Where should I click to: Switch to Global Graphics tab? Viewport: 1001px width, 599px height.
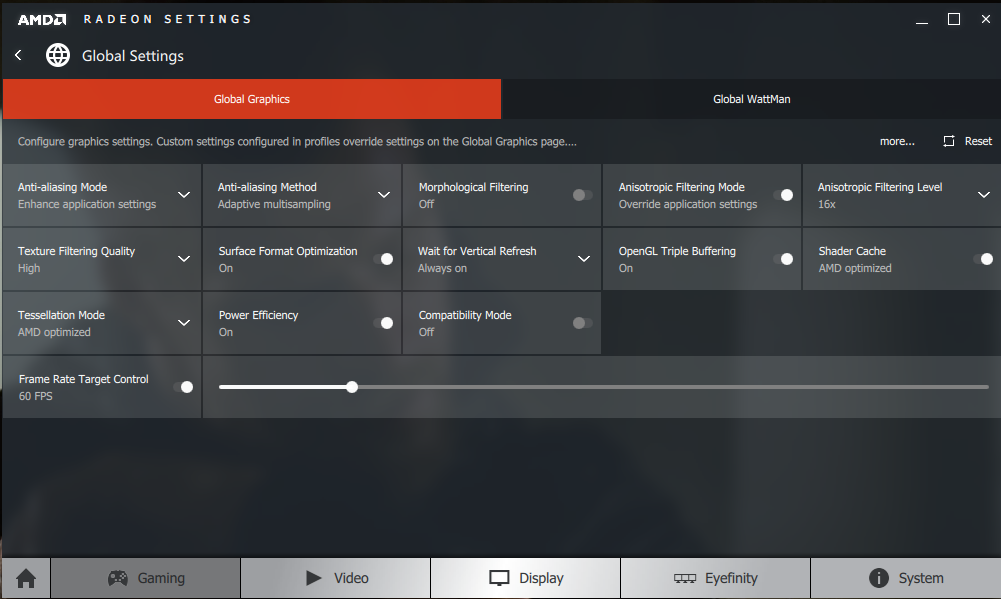252,99
